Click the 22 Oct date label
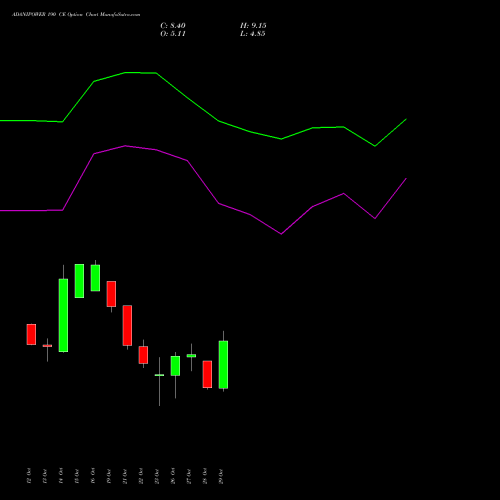This screenshot has height=500, width=500. 141,476
